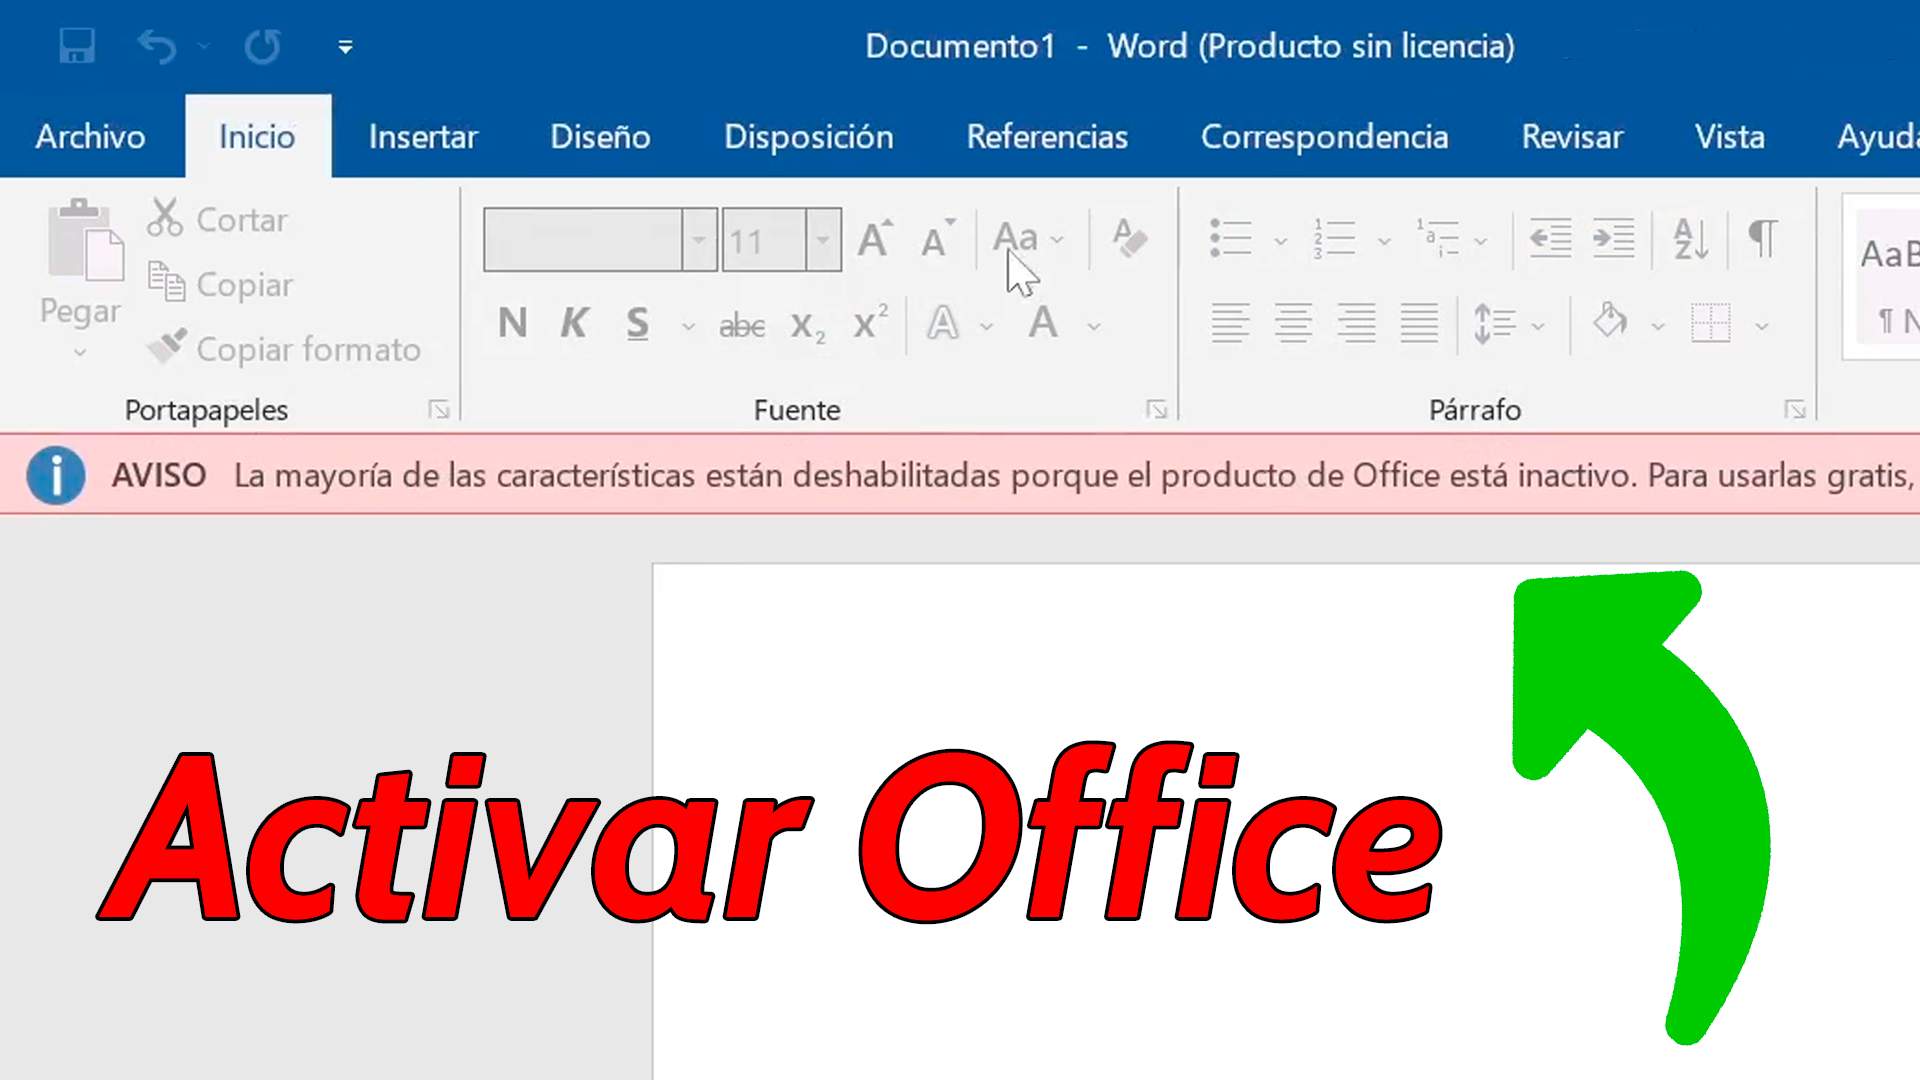Open the Fuente dialog launcher

[x=1157, y=410]
